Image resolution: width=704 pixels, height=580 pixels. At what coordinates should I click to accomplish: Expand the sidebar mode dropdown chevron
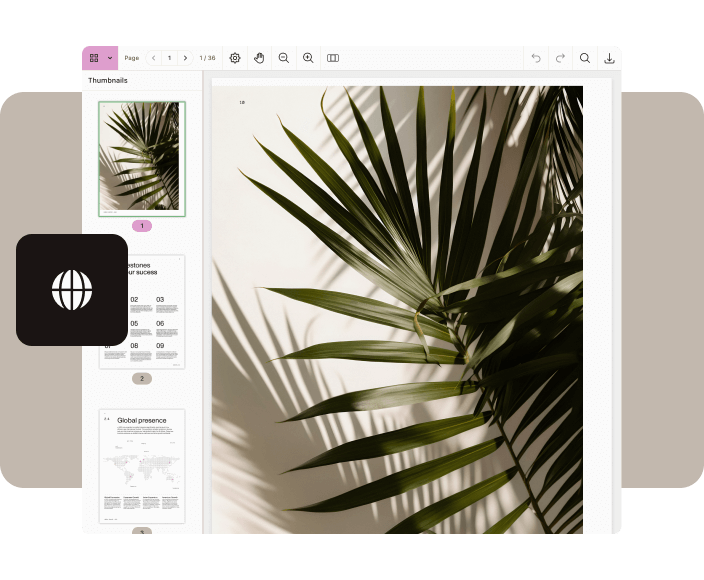click(x=110, y=58)
